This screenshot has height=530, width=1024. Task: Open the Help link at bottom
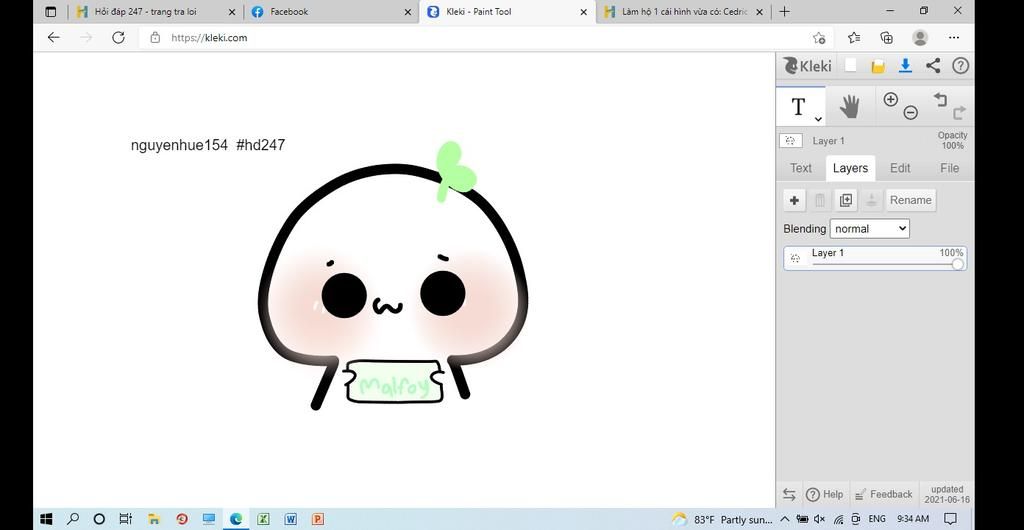[x=824, y=495]
